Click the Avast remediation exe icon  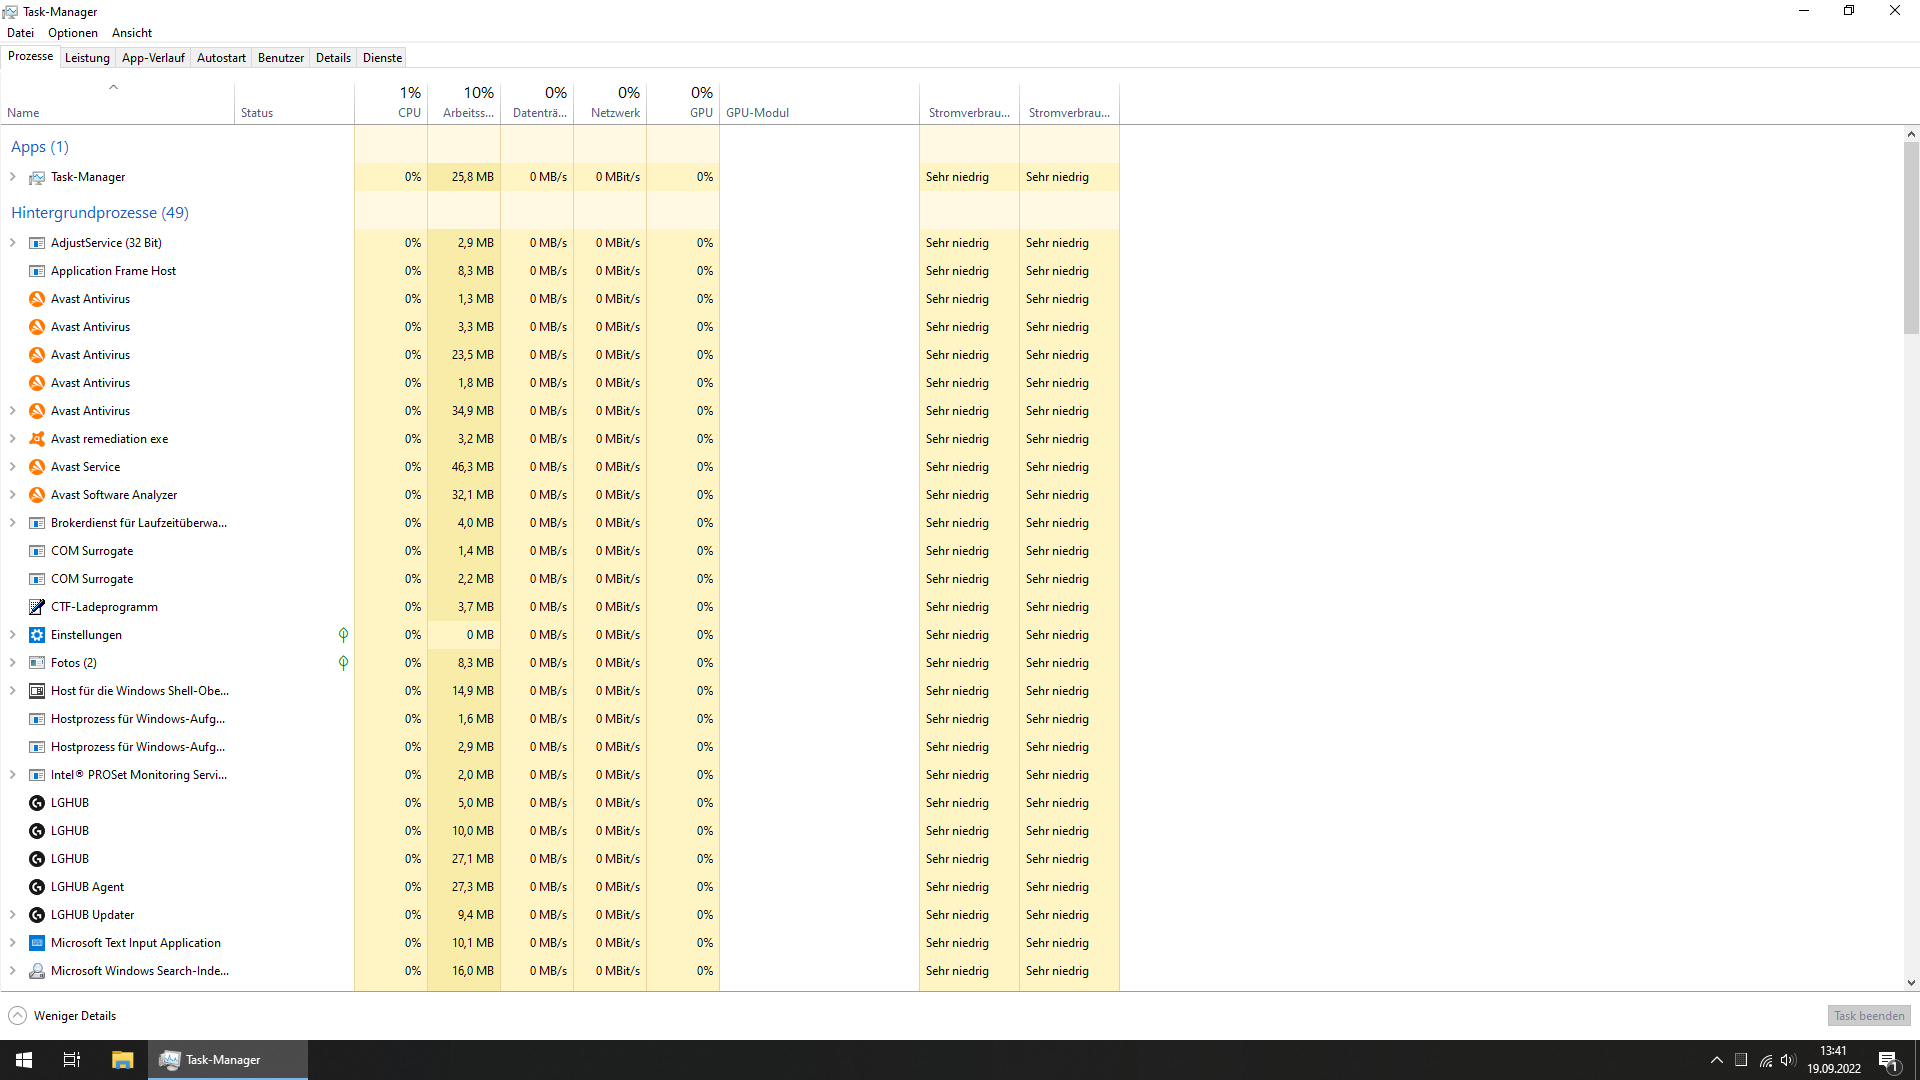point(37,439)
